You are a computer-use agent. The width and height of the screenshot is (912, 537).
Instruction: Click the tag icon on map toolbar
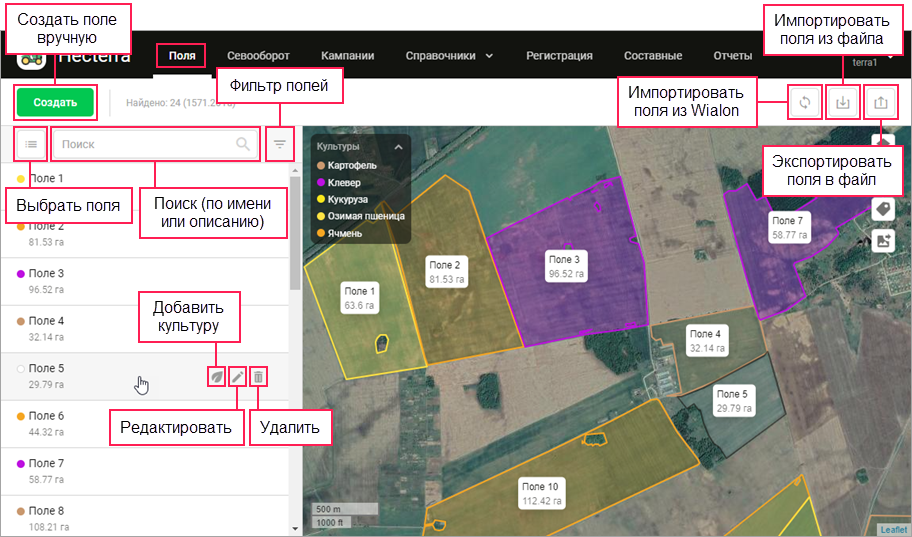tap(883, 208)
